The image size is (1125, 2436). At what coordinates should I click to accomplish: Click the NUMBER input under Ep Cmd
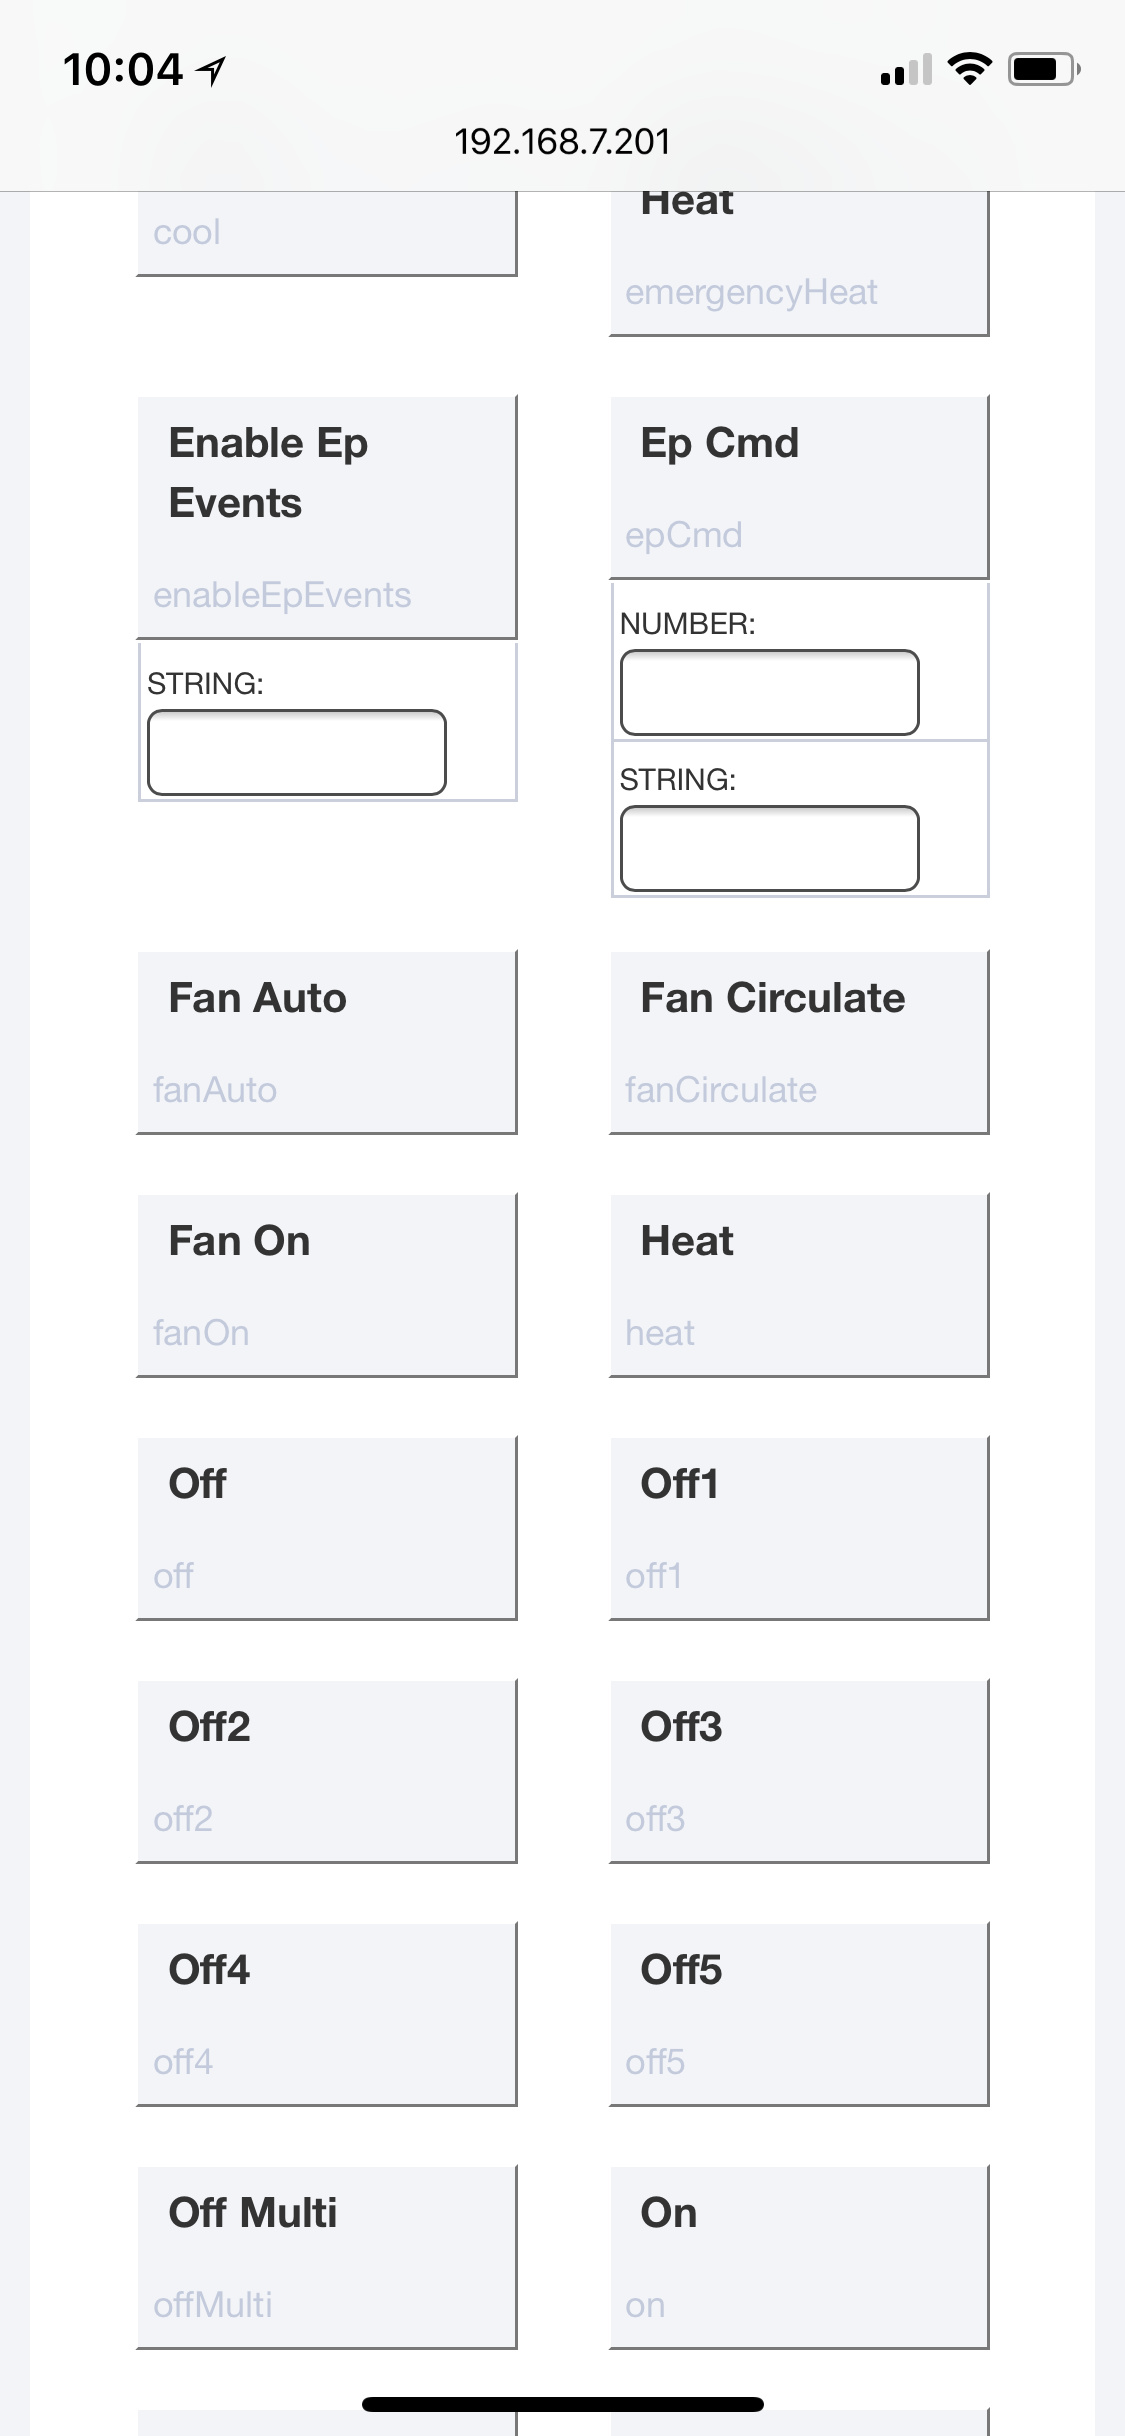pyautogui.click(x=769, y=692)
